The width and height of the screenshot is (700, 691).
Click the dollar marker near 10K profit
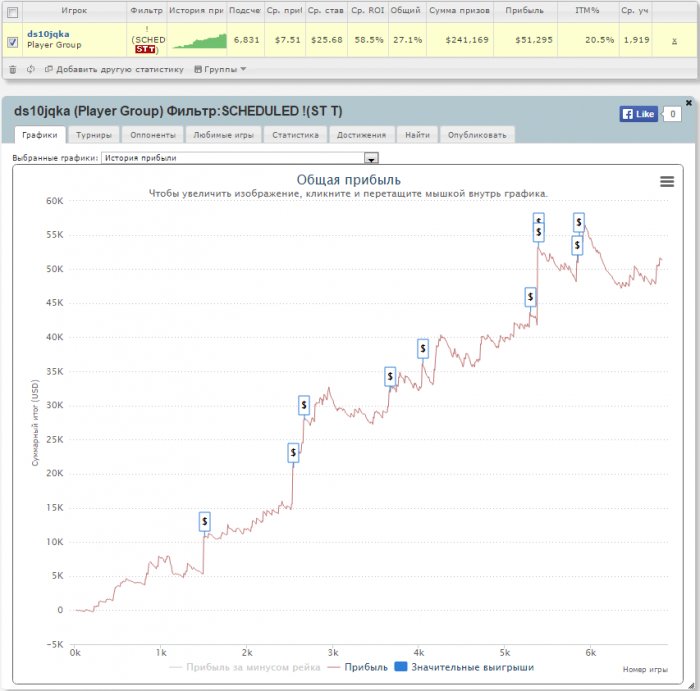(204, 521)
